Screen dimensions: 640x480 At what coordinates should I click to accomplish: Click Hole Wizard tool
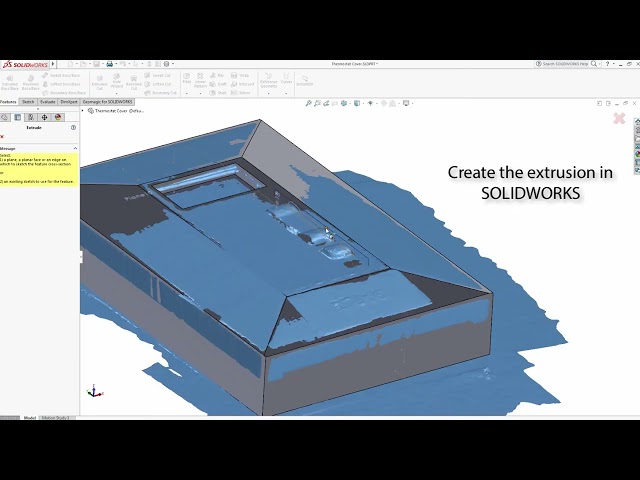tap(117, 81)
